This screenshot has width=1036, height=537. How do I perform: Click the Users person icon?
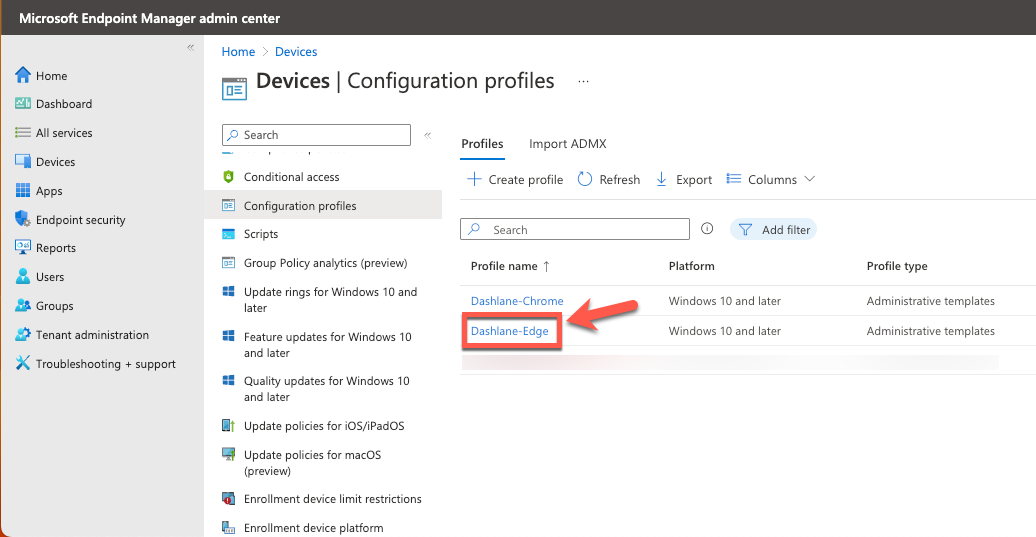pyautogui.click(x=23, y=276)
